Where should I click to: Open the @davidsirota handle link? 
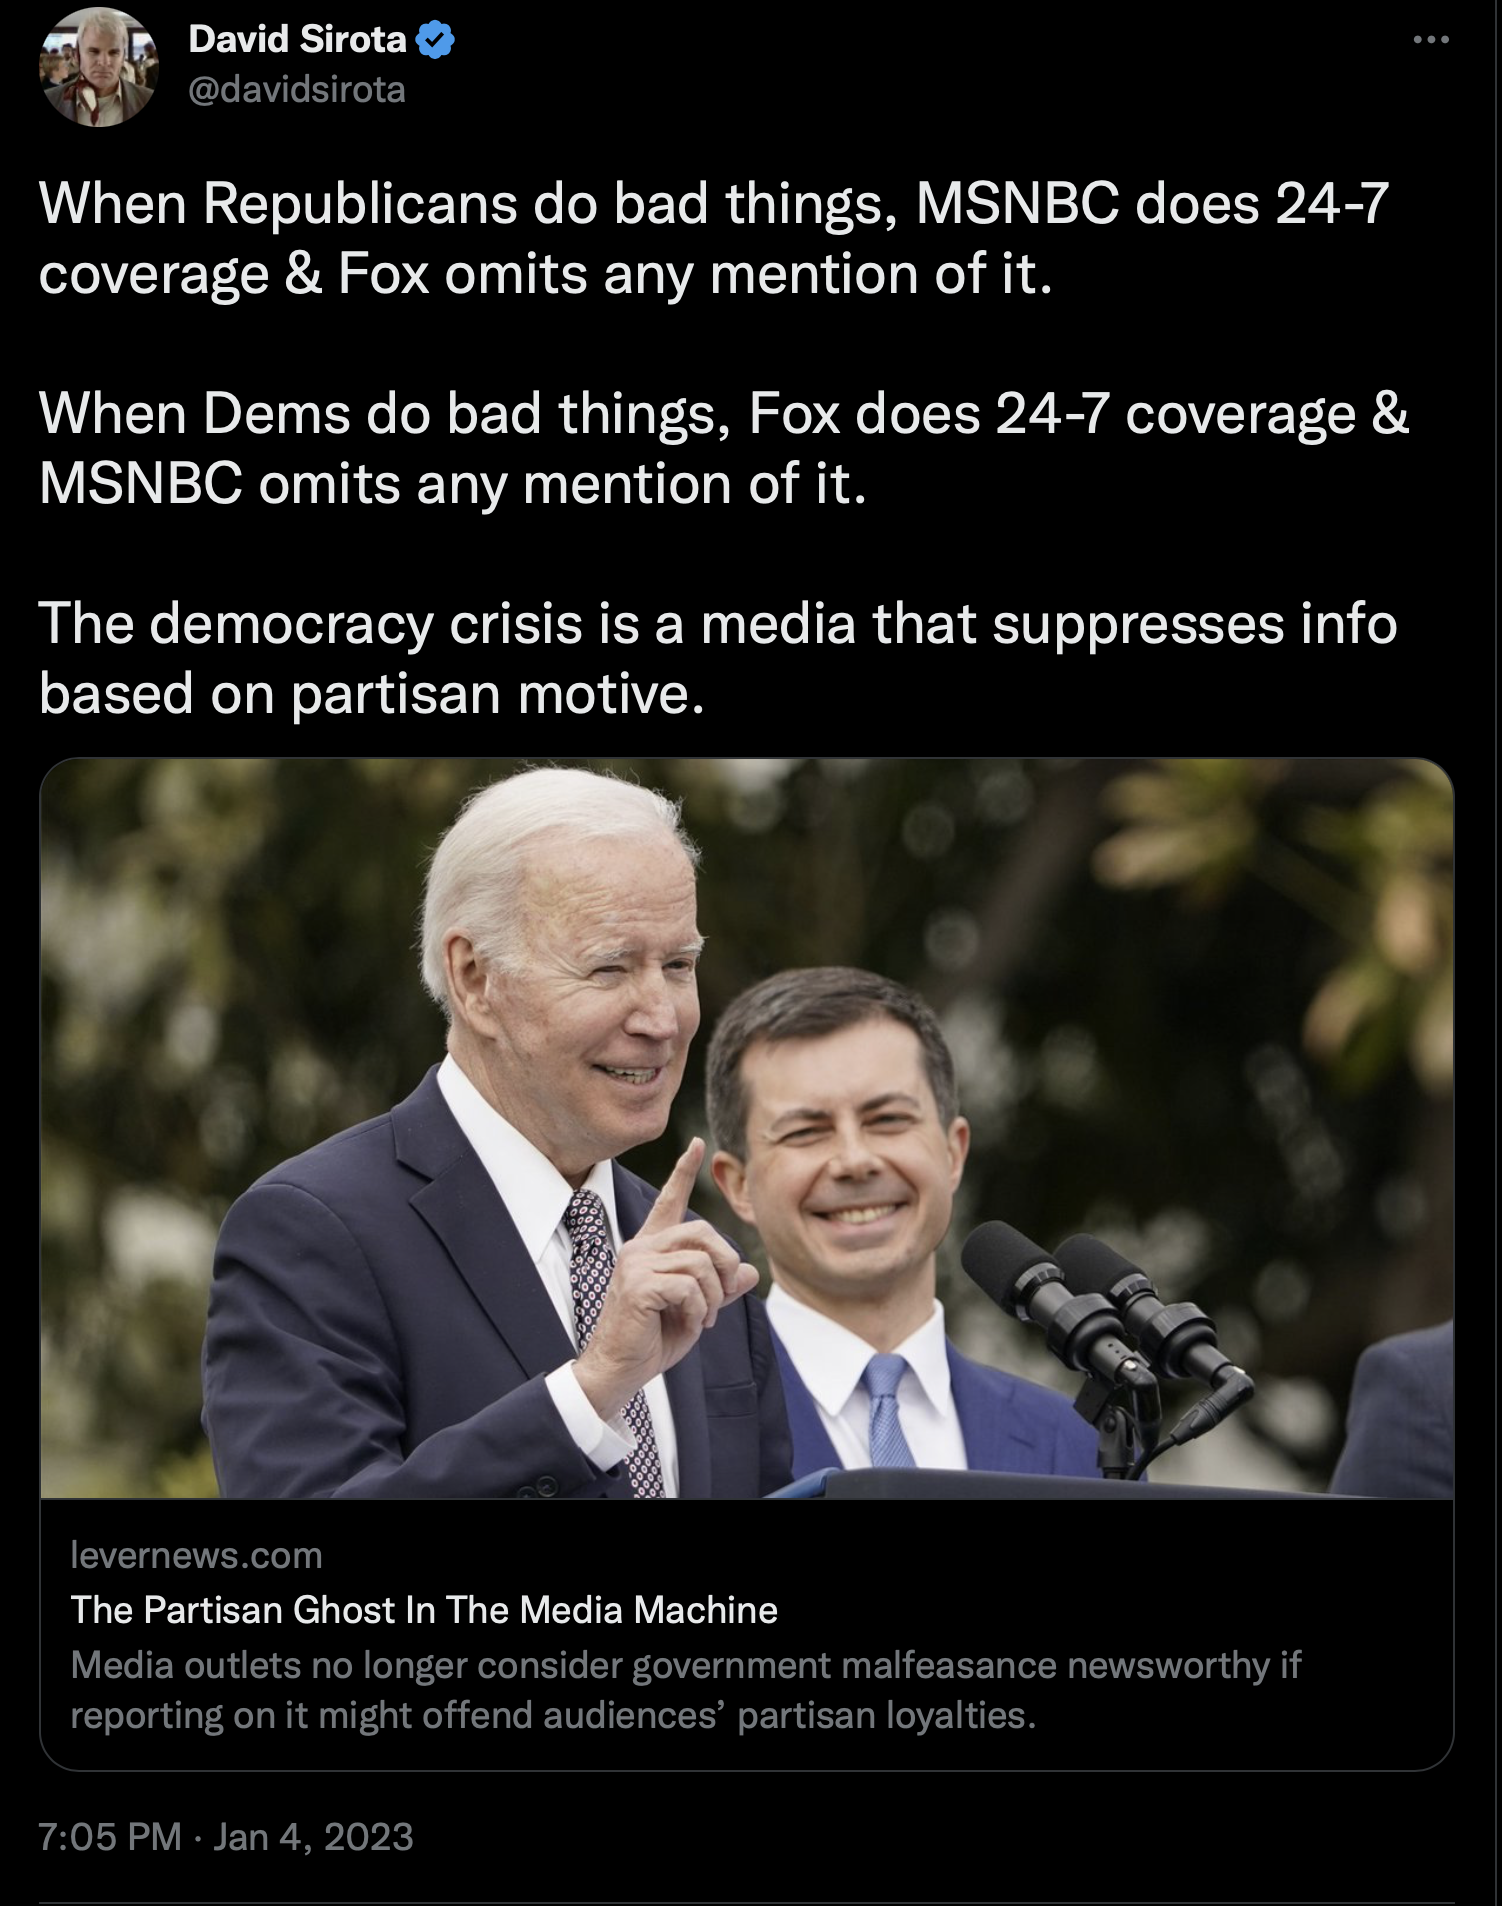click(x=297, y=90)
